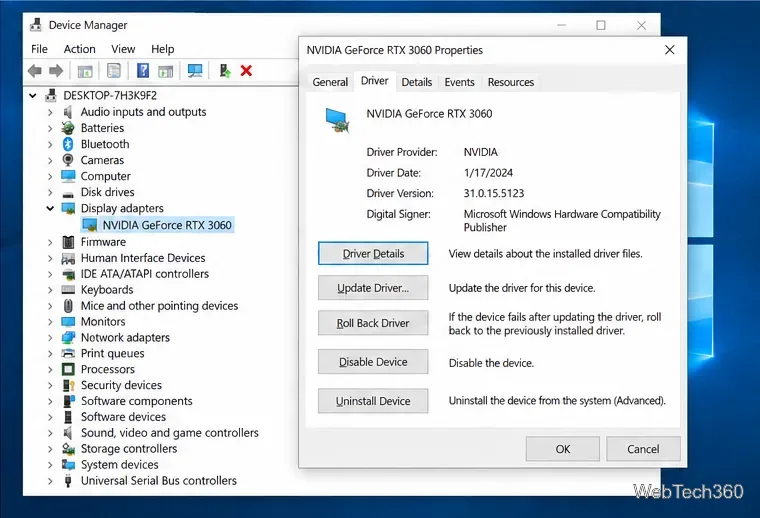Switch to the Resources tab
The height and width of the screenshot is (518, 760).
pyautogui.click(x=510, y=82)
